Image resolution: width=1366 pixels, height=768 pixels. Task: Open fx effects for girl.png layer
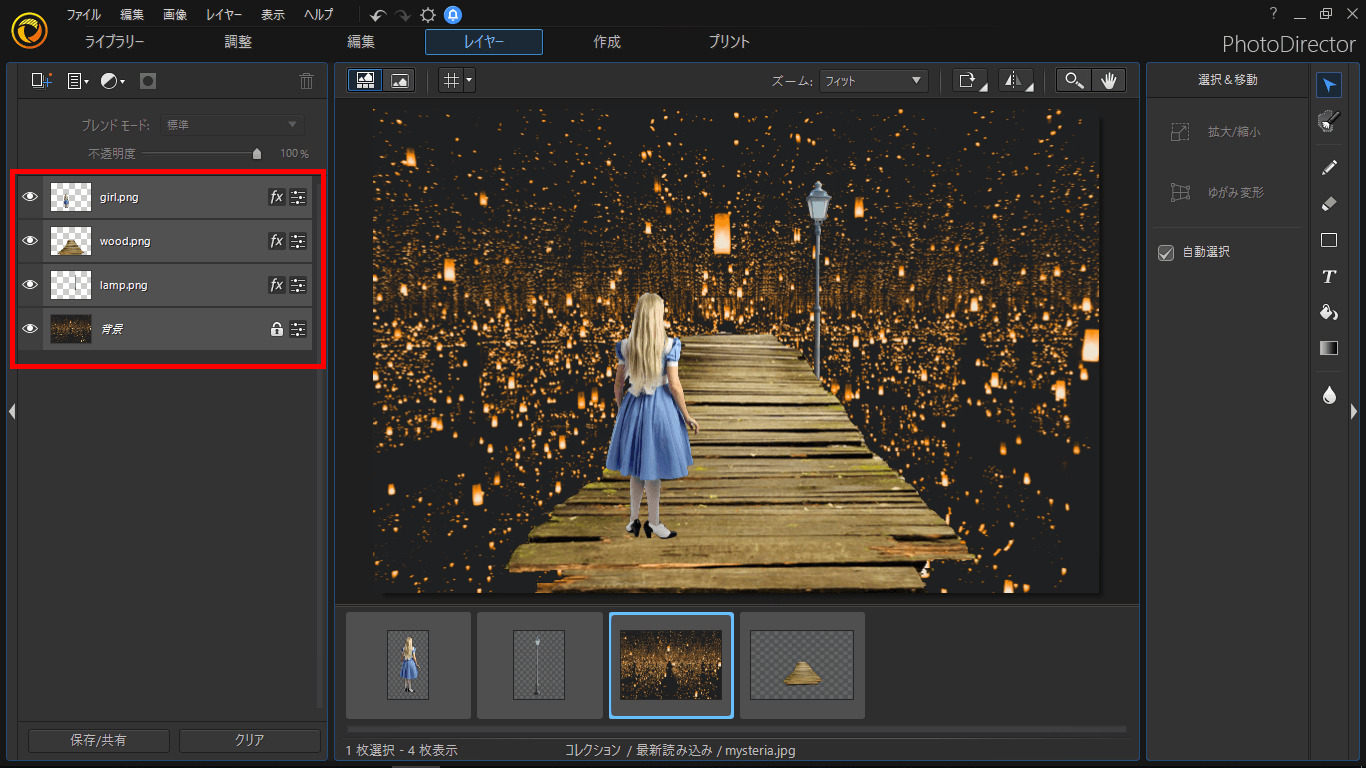[276, 197]
